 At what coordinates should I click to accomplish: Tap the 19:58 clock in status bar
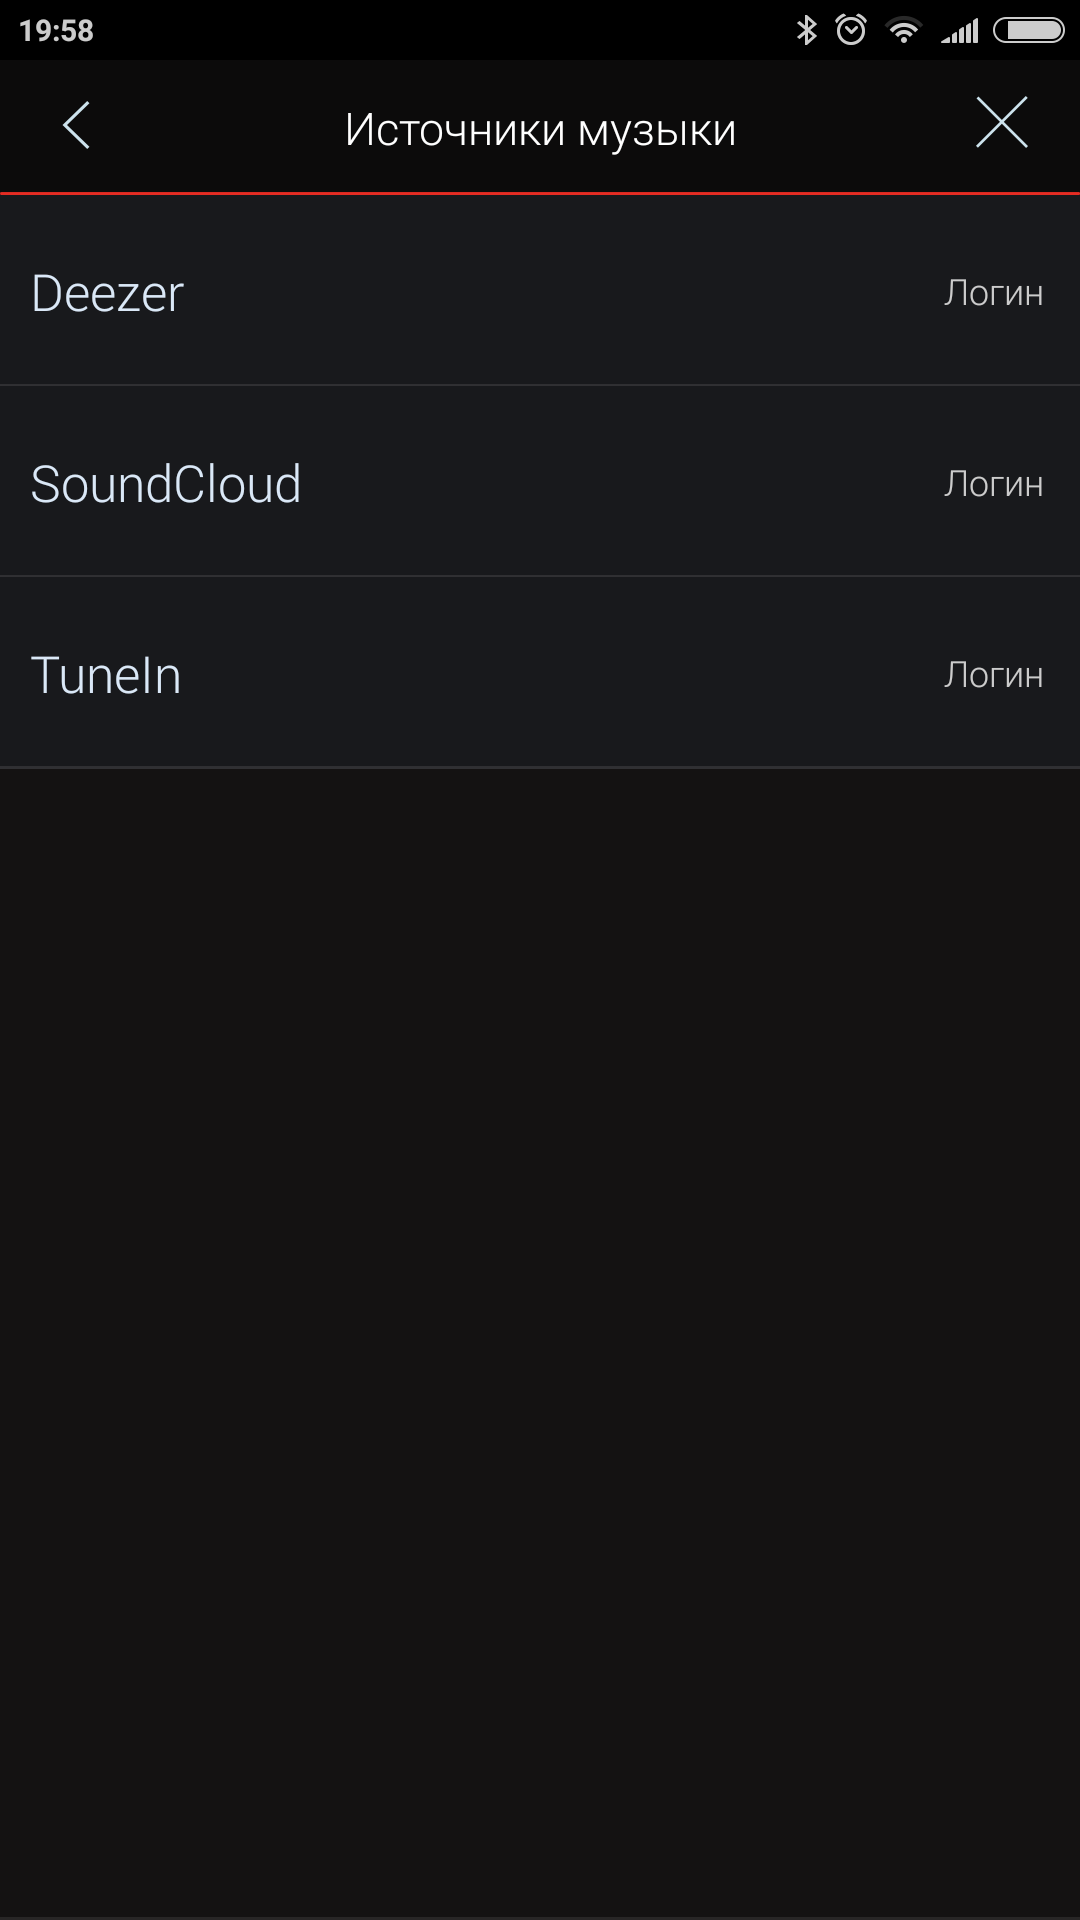56,31
